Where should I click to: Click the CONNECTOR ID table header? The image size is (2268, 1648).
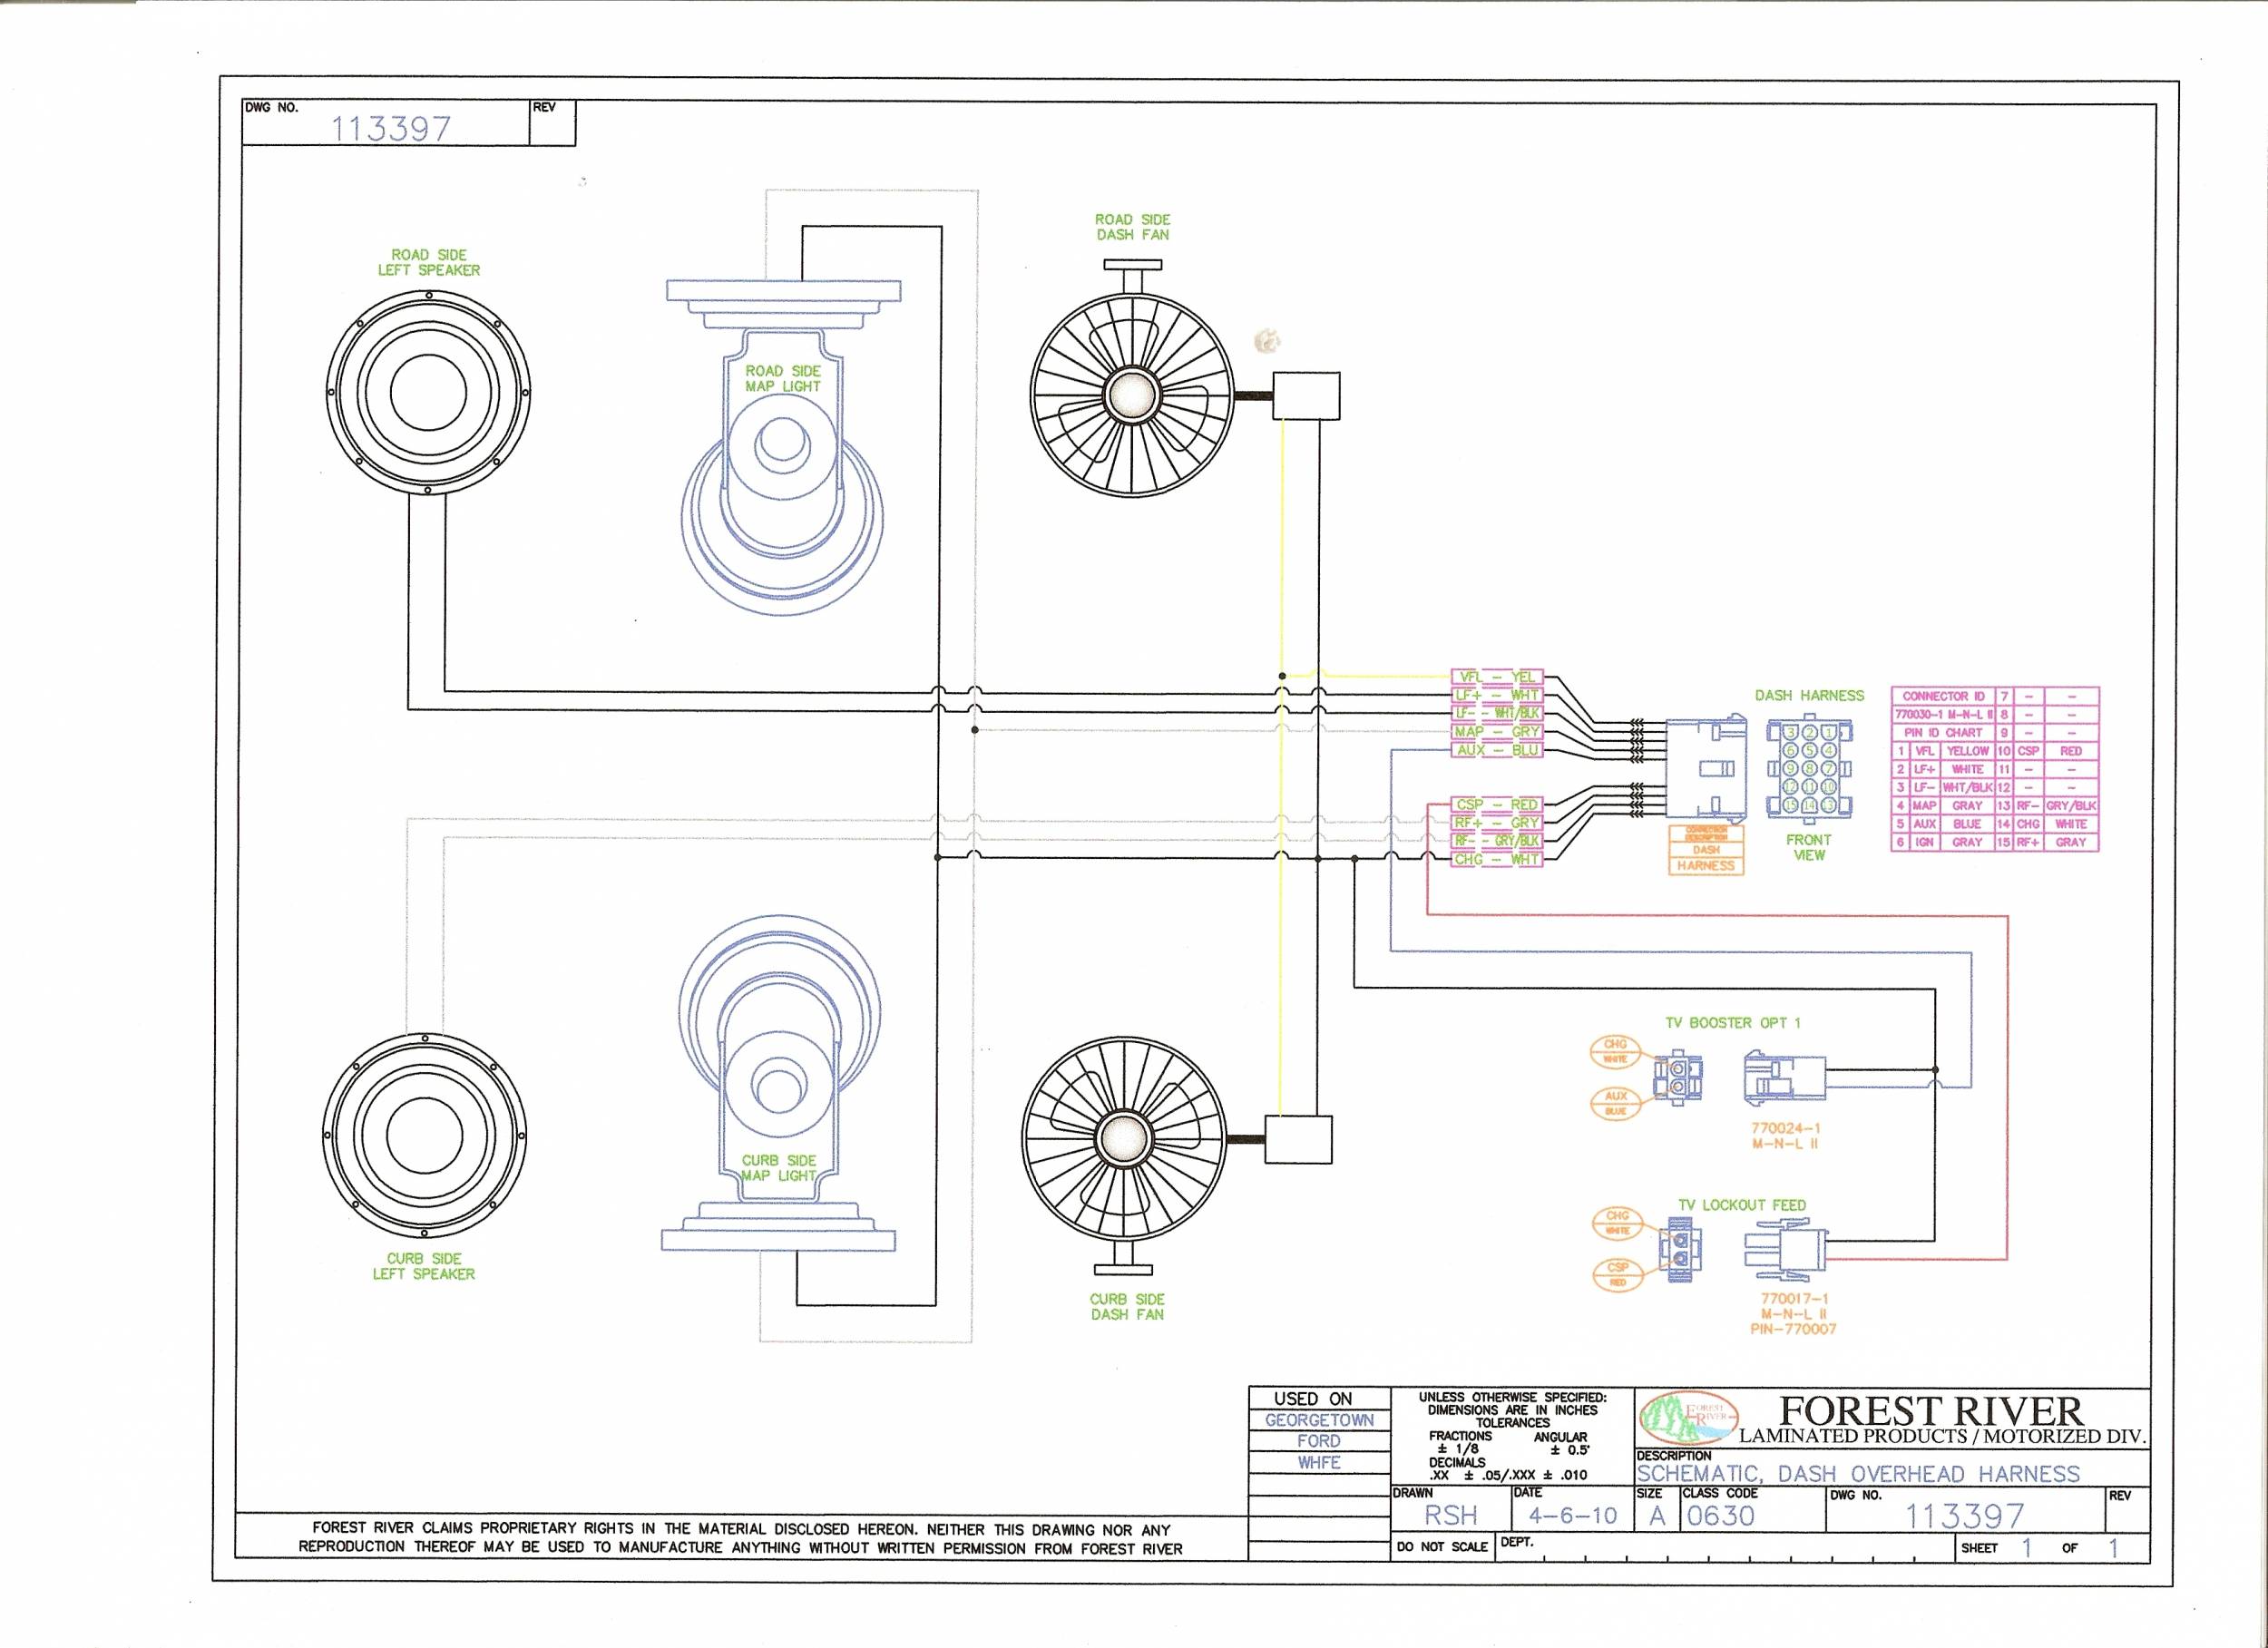(1943, 696)
